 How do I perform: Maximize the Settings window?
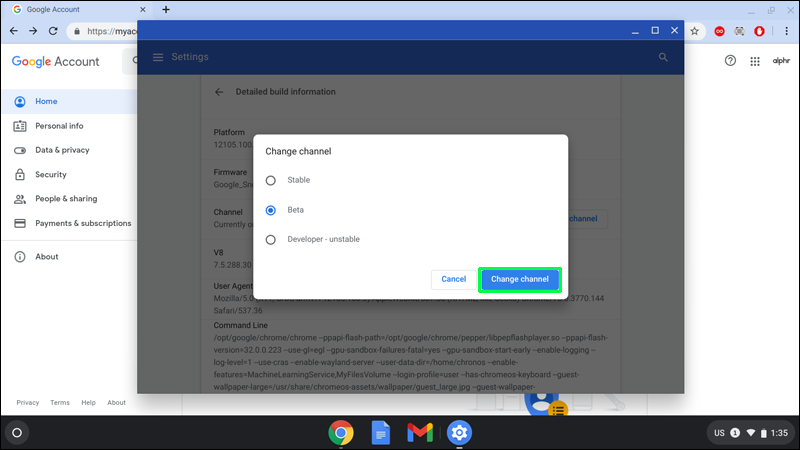pos(655,31)
